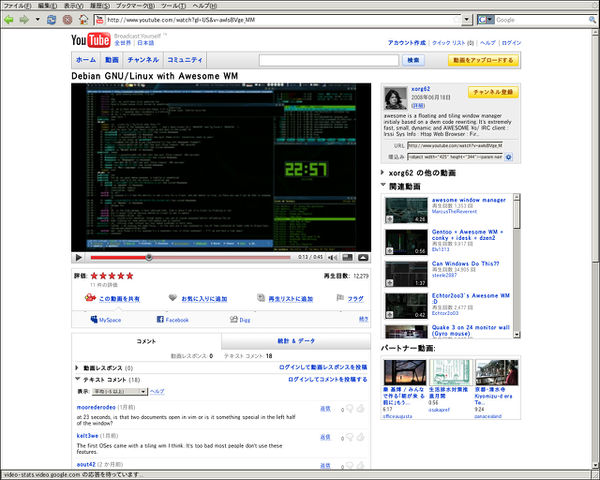Image resolution: width=600 pixels, height=480 pixels.
Task: Open the address bar URL history dropdown
Action: (x=467, y=20)
